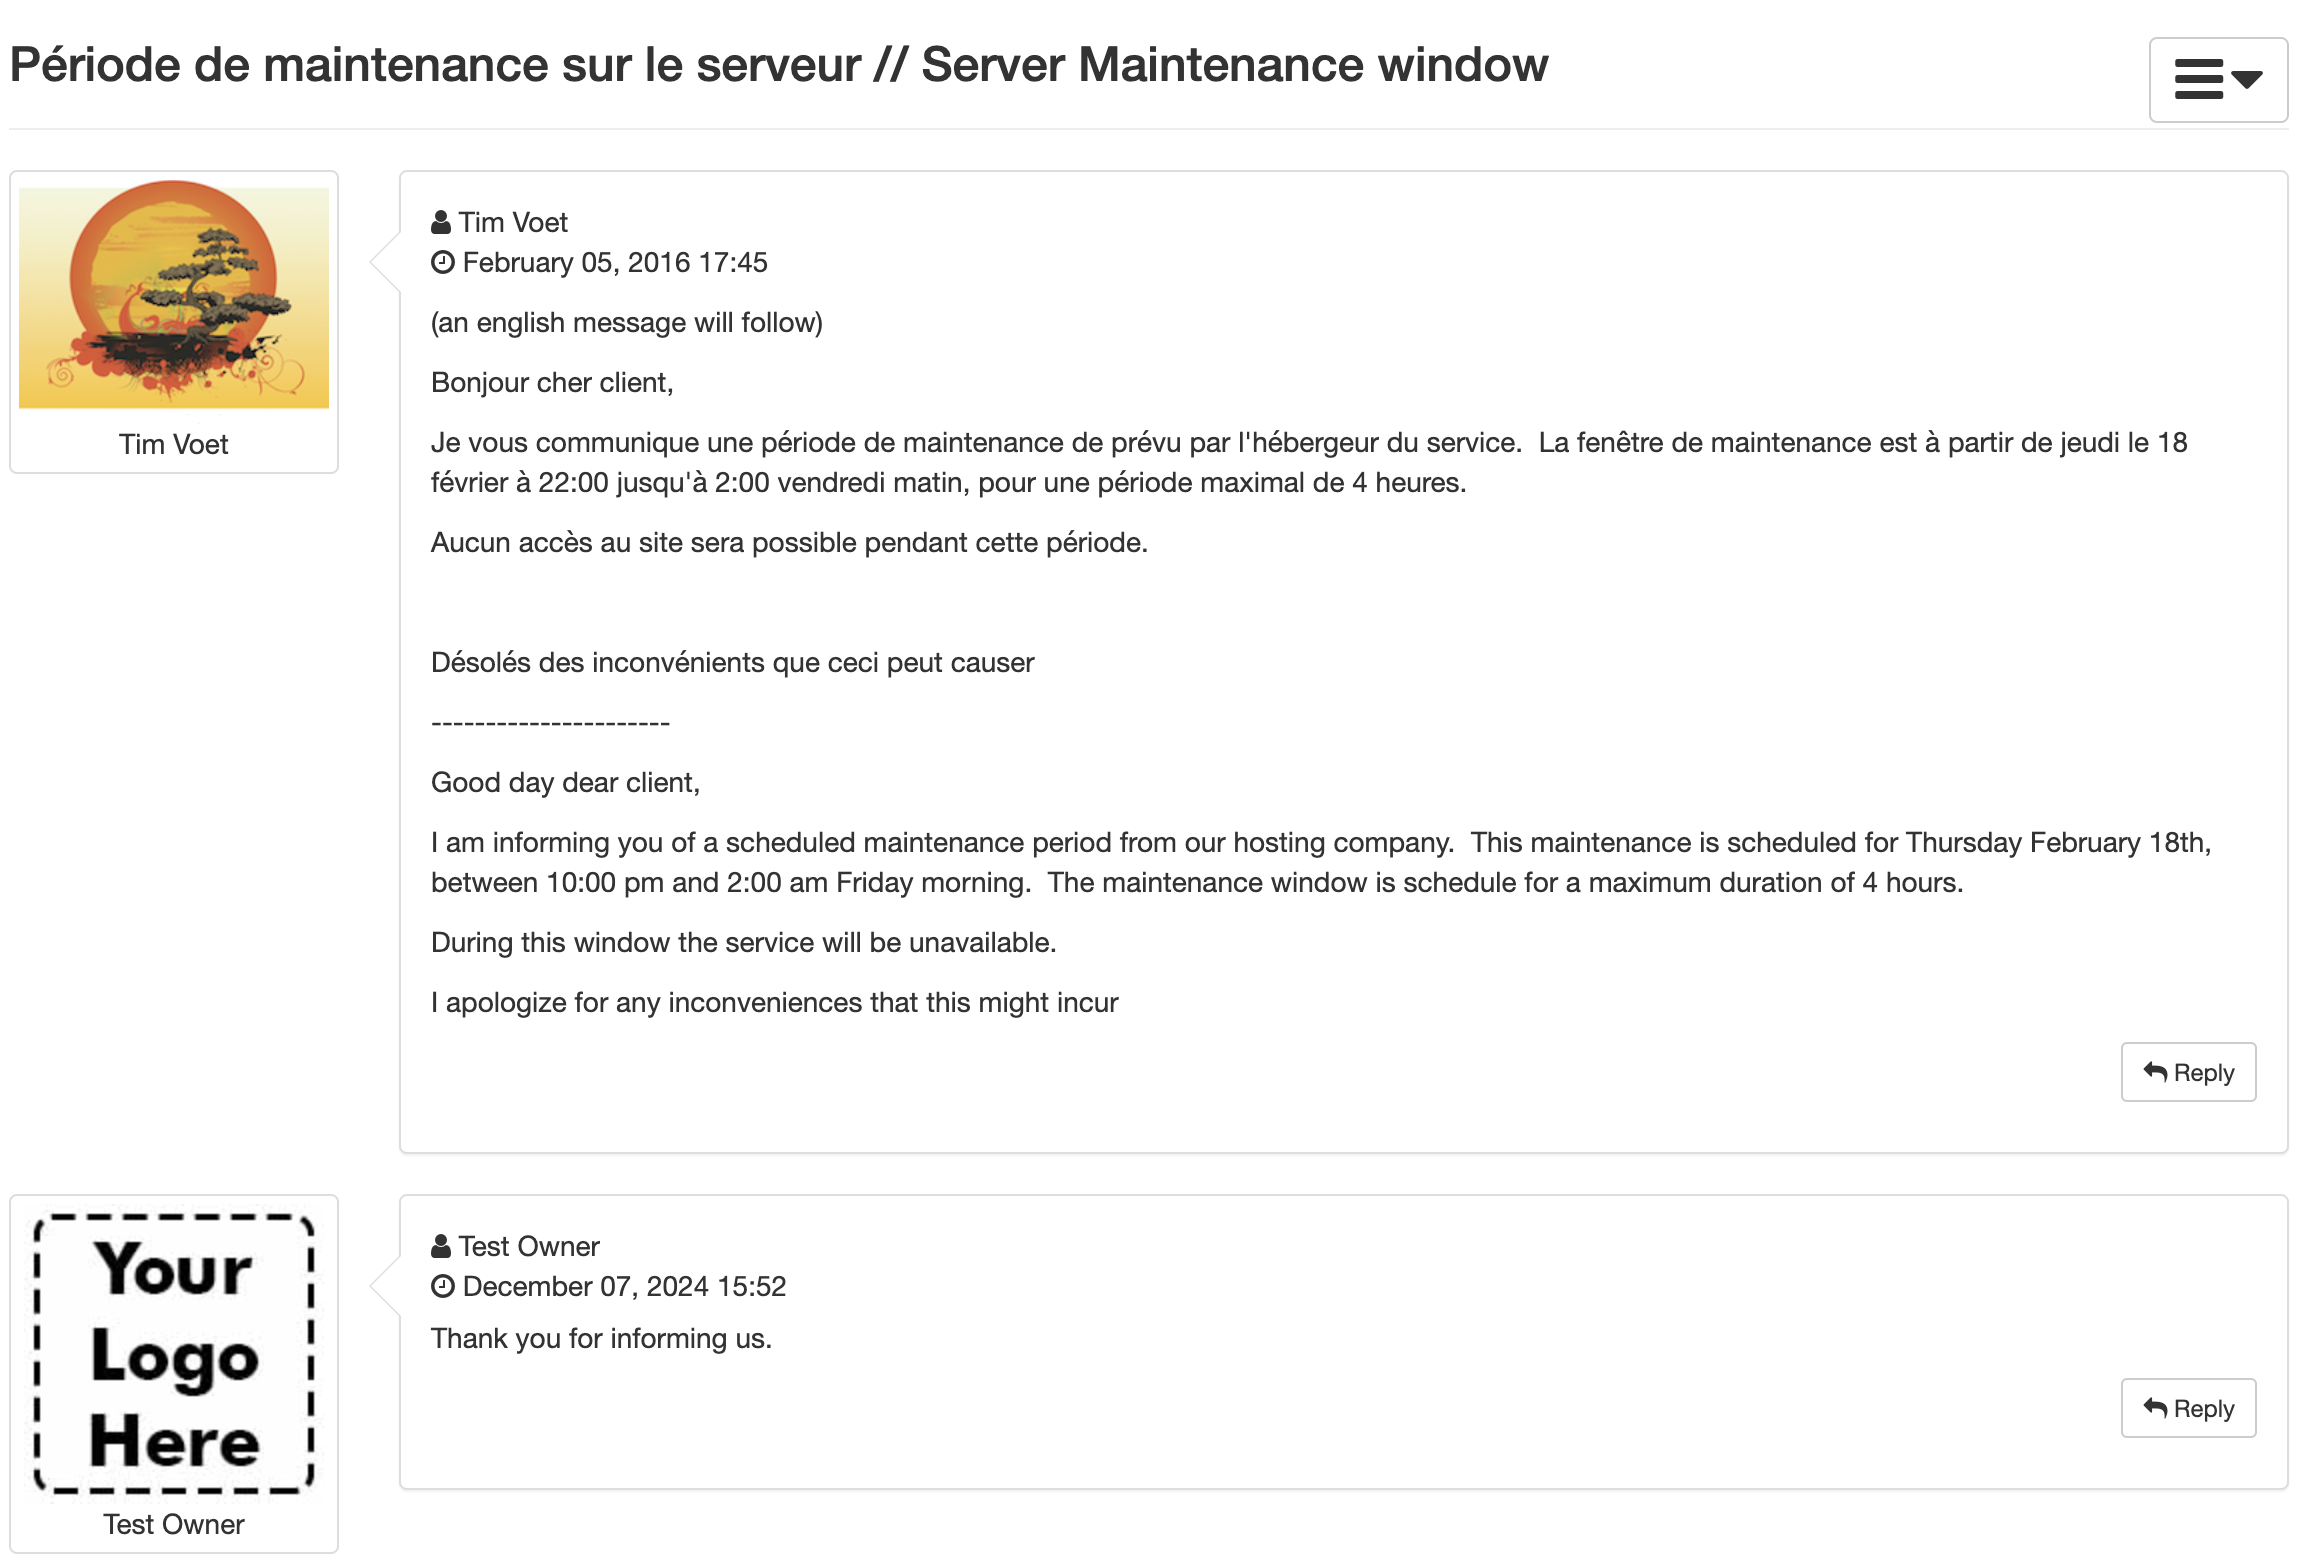Click the 'Thank you for informing us.' message
The image size is (2306, 1562).
[x=601, y=1339]
